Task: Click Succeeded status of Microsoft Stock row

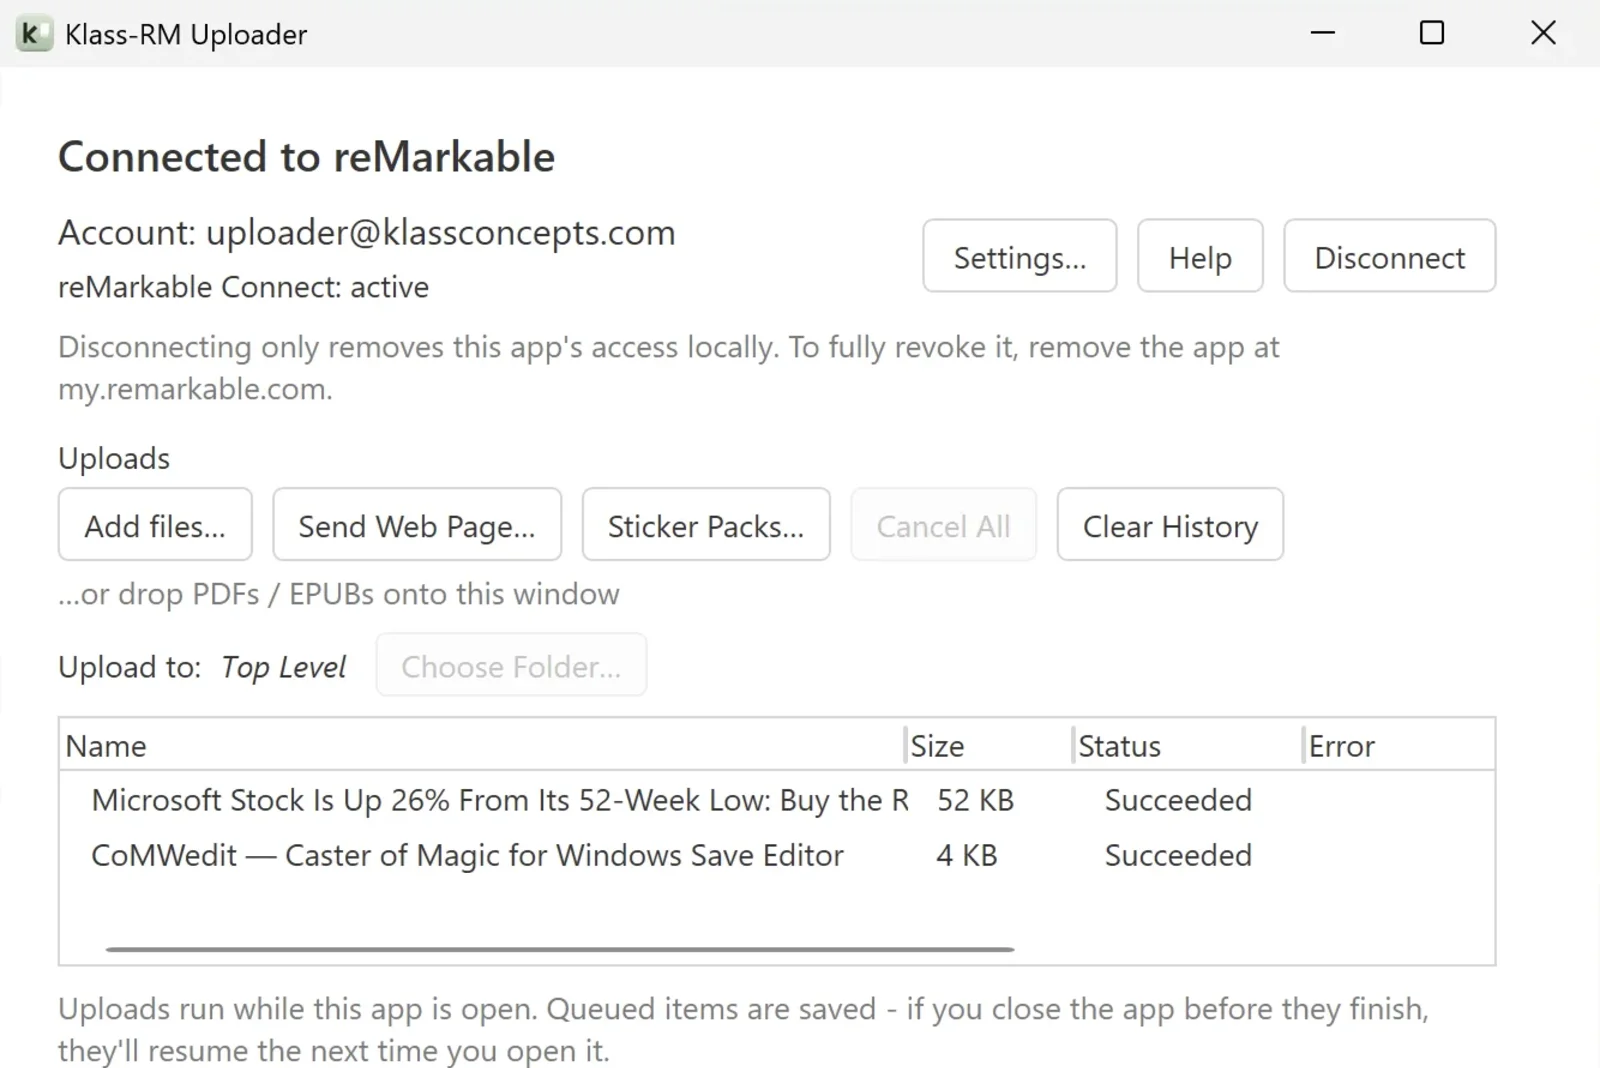Action: [1178, 800]
